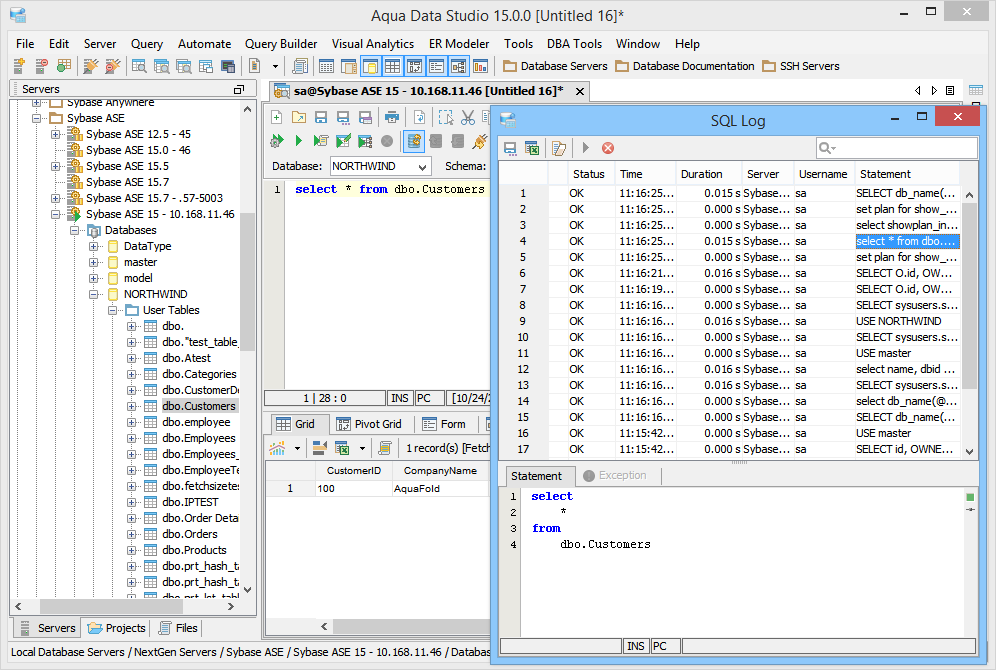Open the Query Builder menu

pyautogui.click(x=281, y=44)
